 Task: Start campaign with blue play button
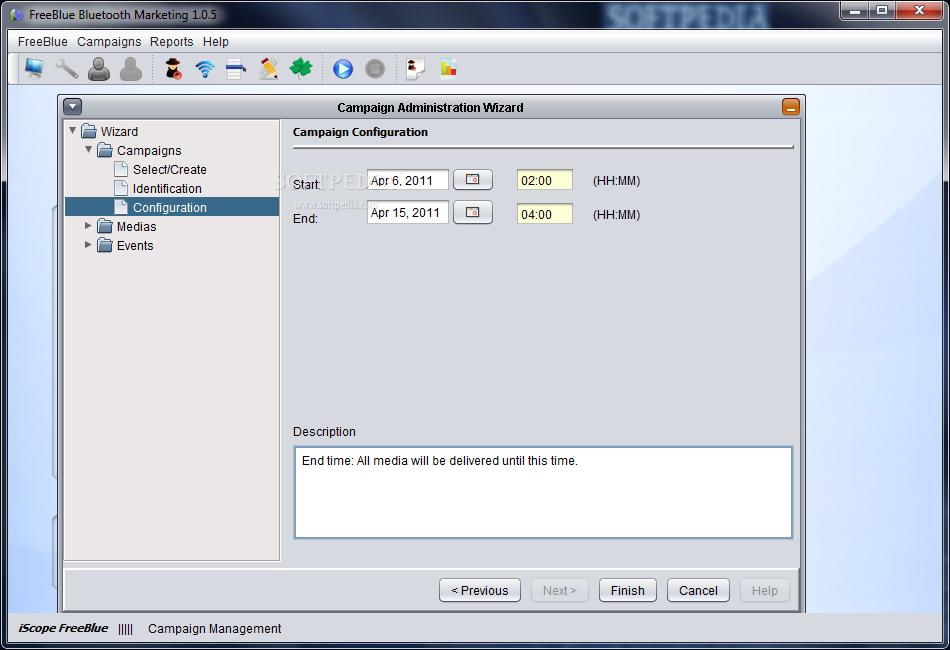(343, 68)
